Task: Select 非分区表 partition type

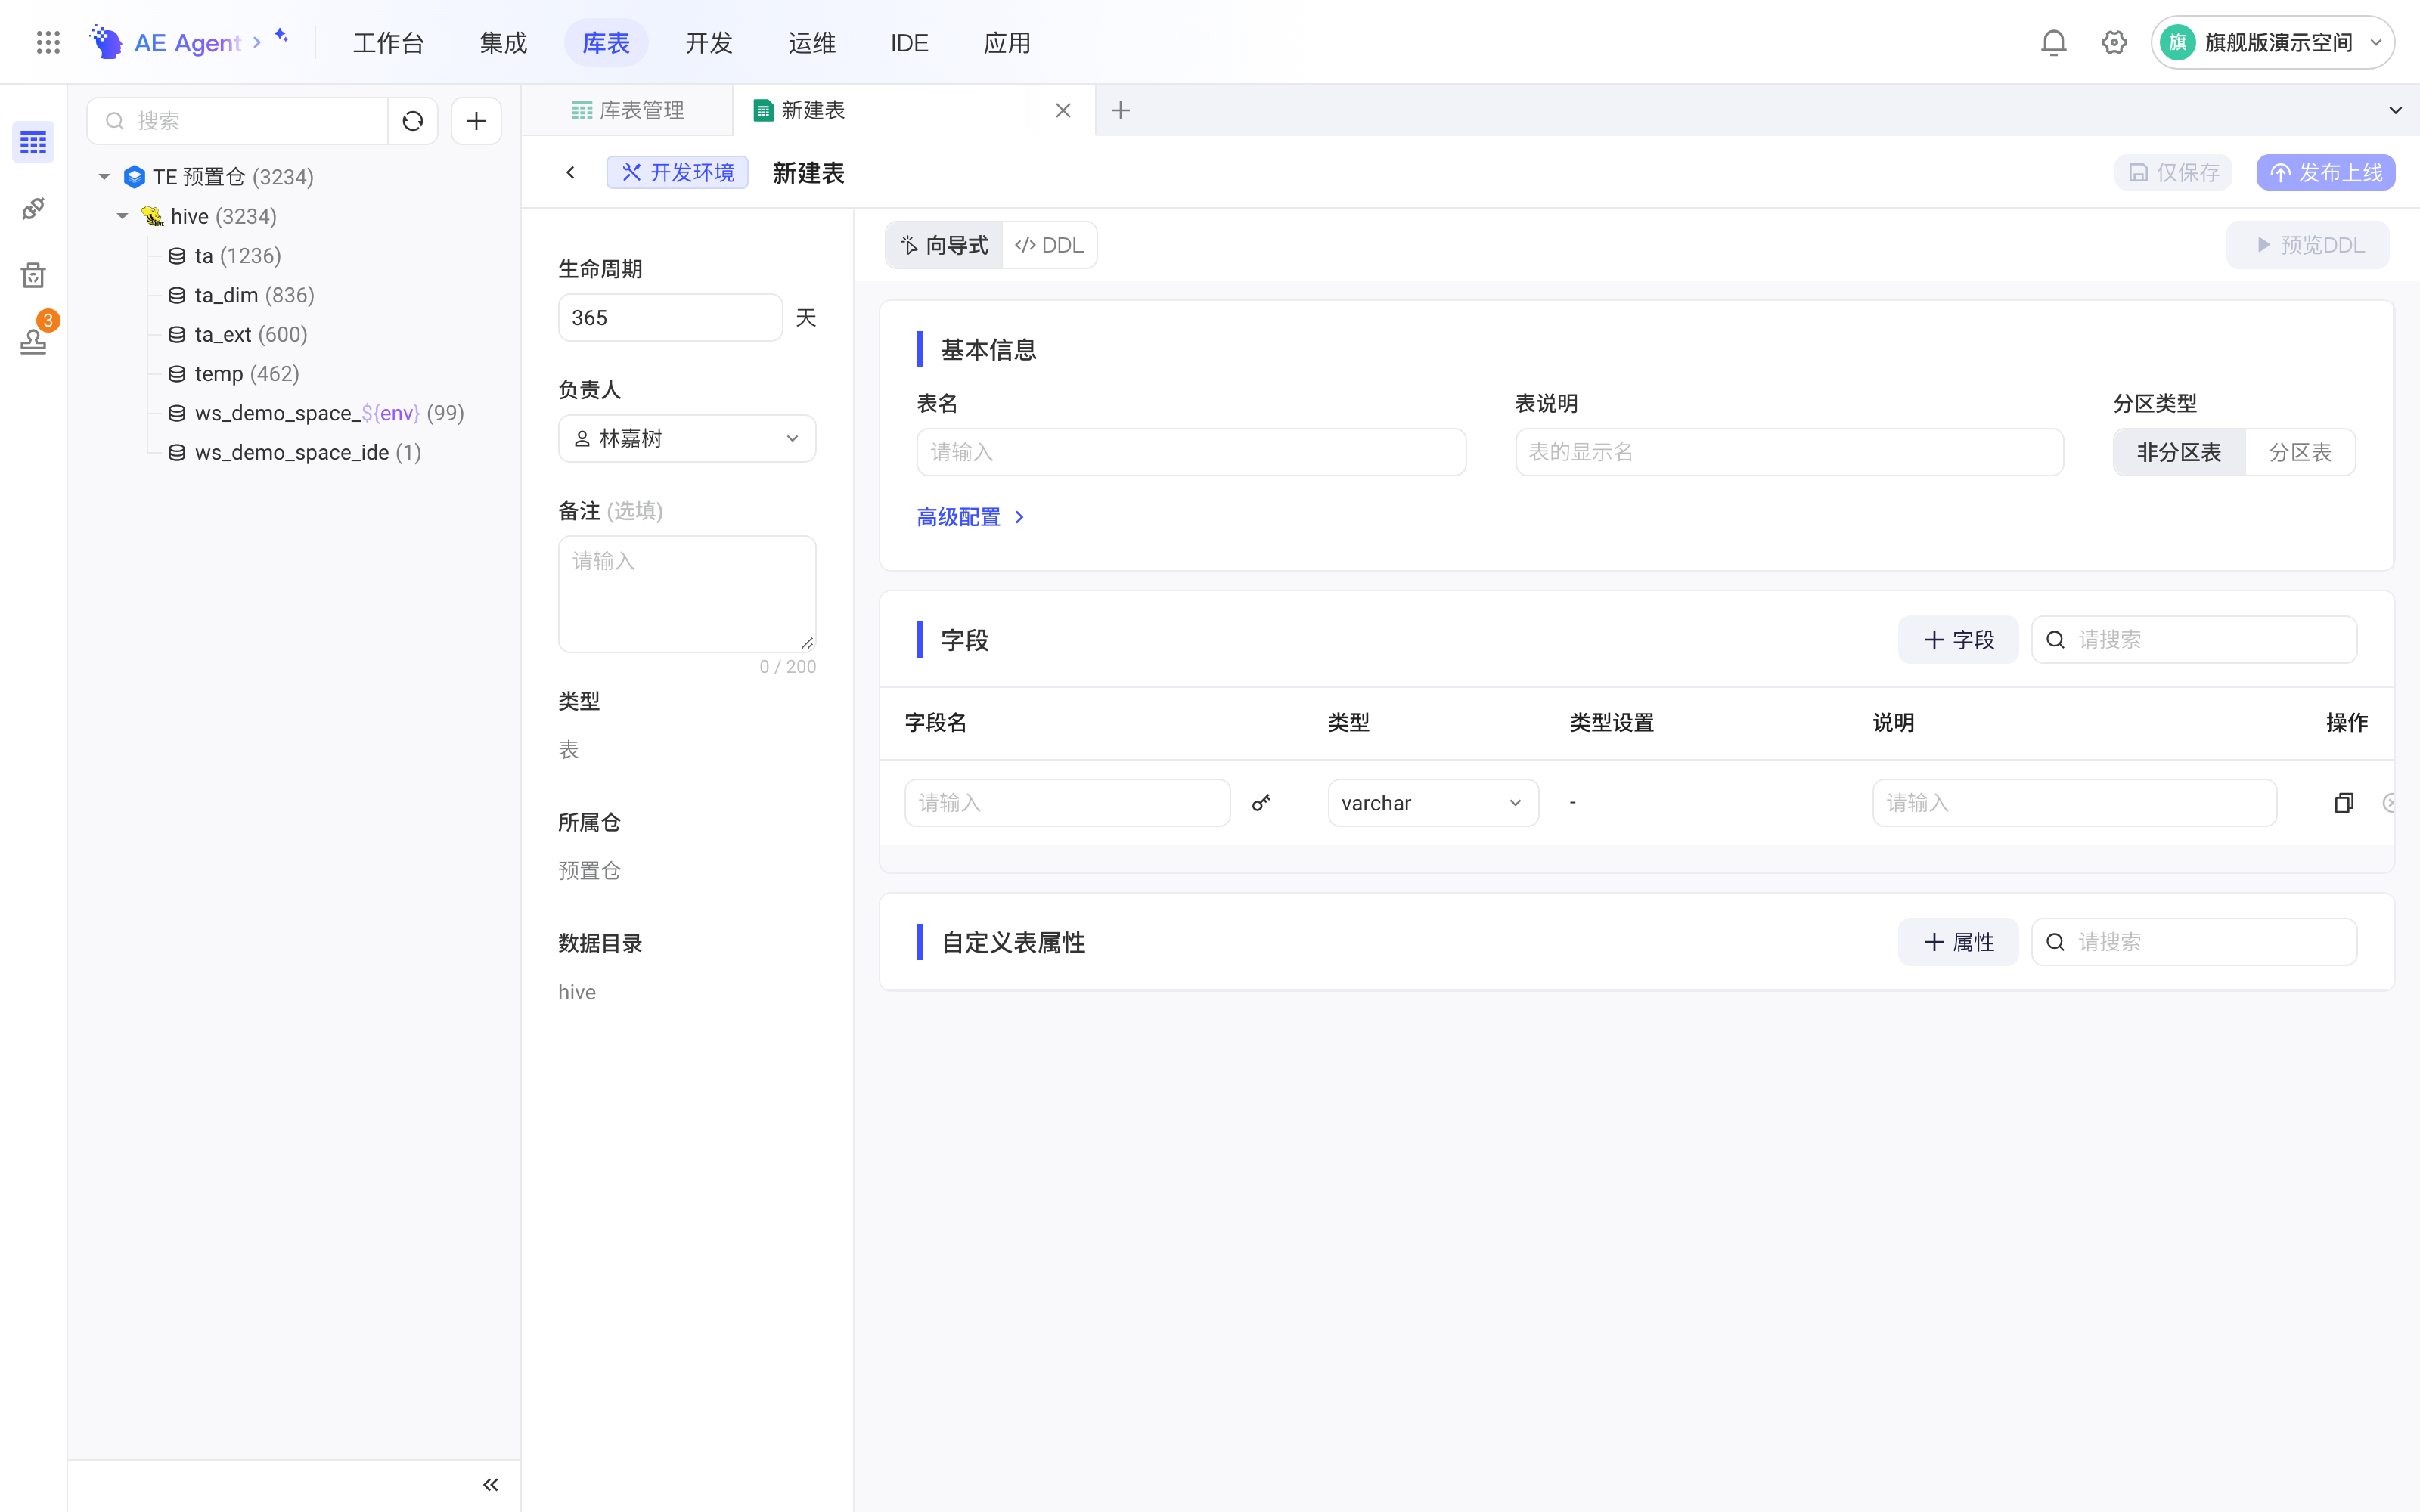Action: pyautogui.click(x=2179, y=452)
